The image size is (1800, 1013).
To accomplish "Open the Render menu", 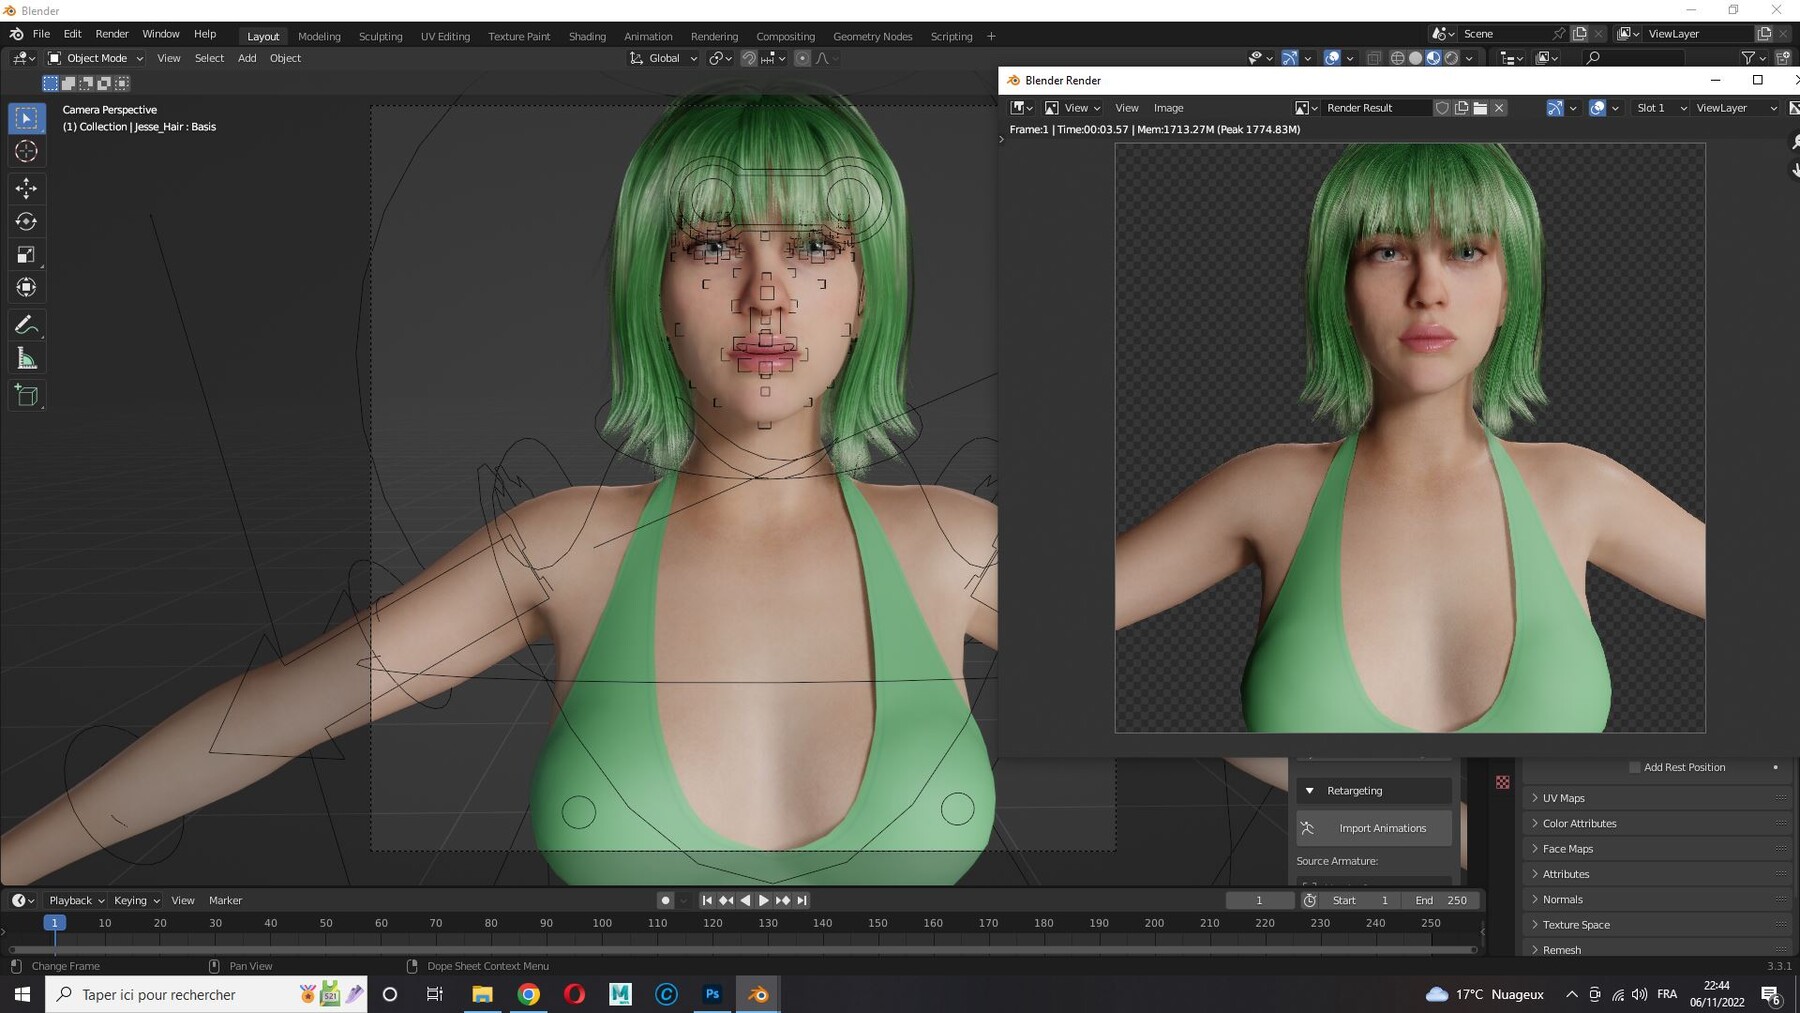I will point(112,33).
